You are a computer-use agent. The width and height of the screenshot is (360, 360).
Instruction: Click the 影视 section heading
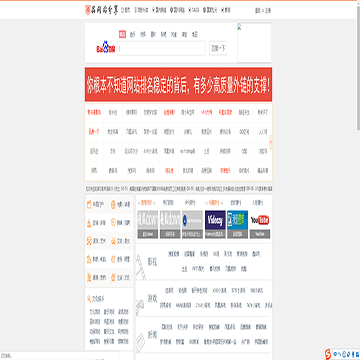coord(152,262)
